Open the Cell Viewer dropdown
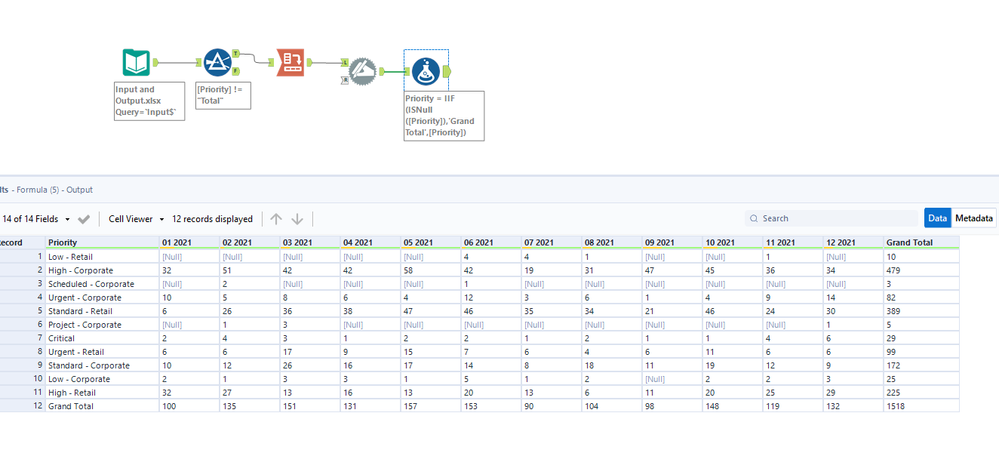This screenshot has width=999, height=460. coord(136,219)
